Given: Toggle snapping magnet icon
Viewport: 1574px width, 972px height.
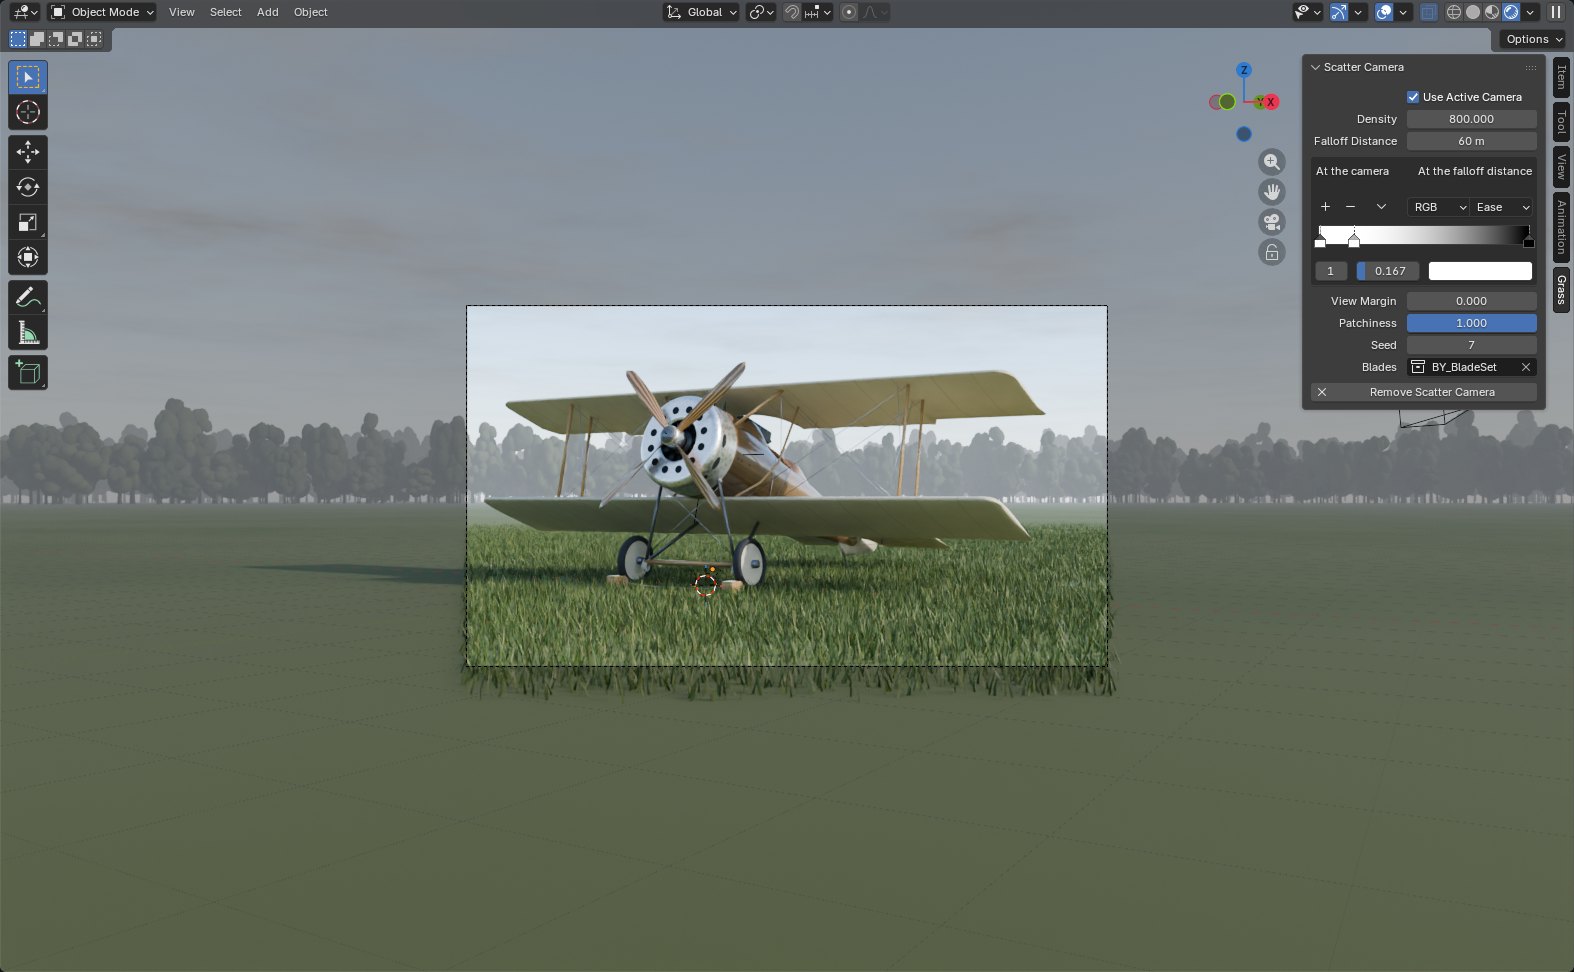Looking at the screenshot, I should tap(792, 12).
